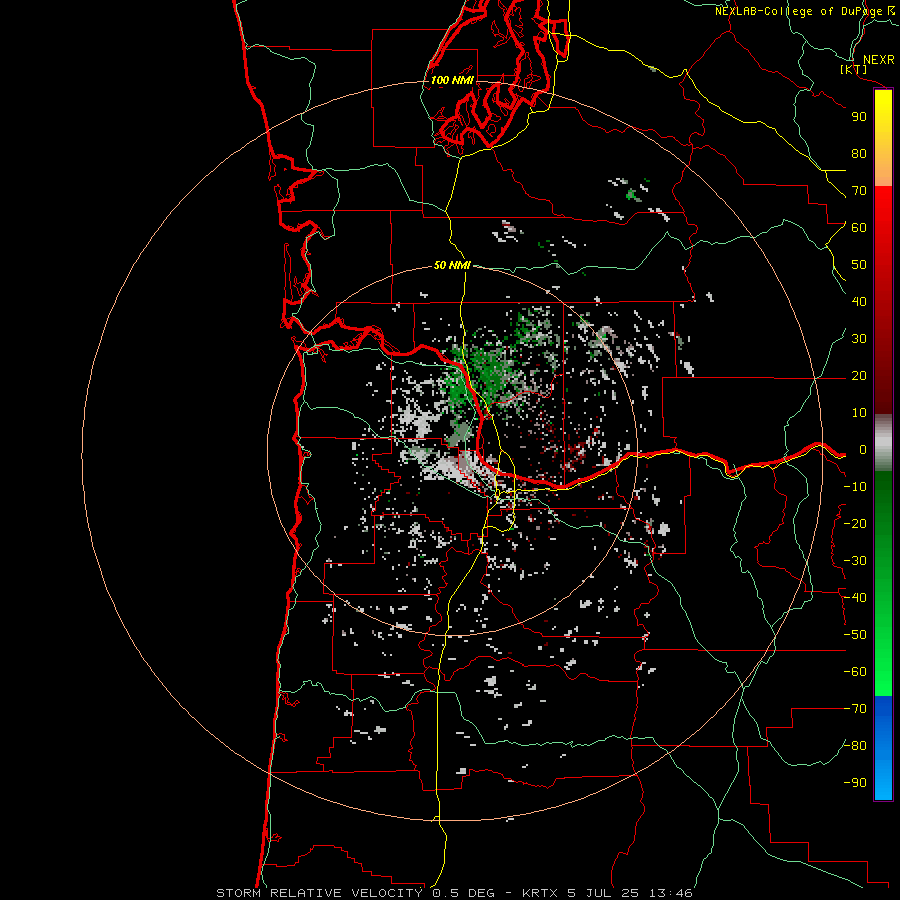Click the 80 value on the velocity scale

tap(859, 154)
